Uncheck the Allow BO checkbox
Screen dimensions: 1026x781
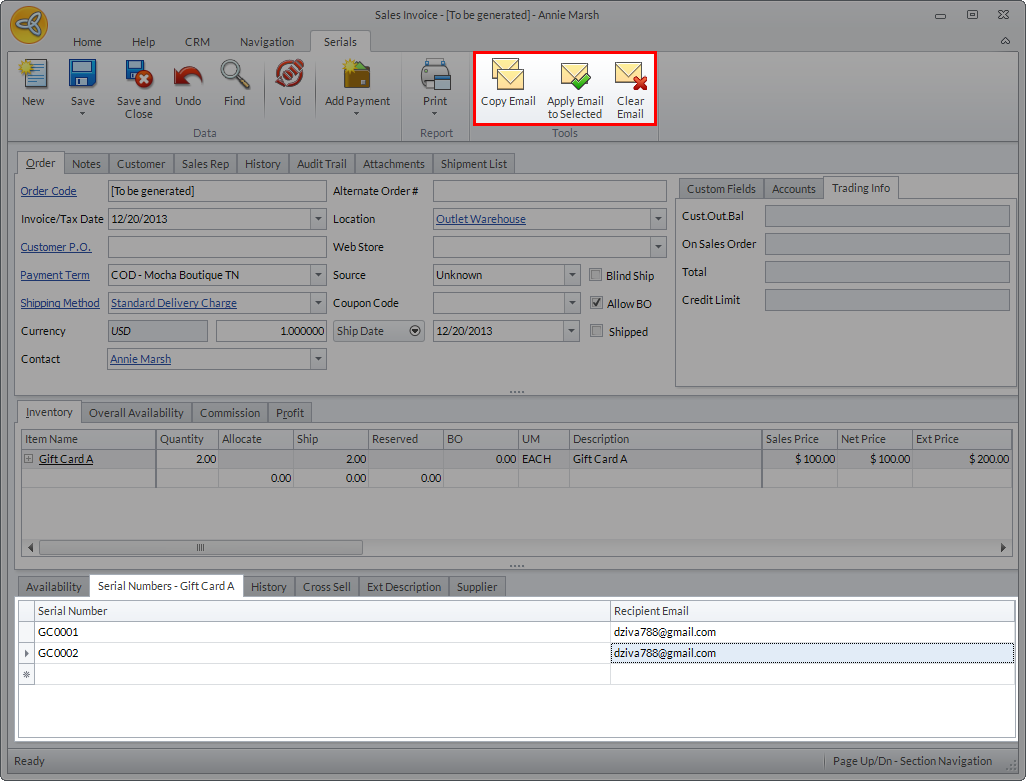(x=597, y=303)
